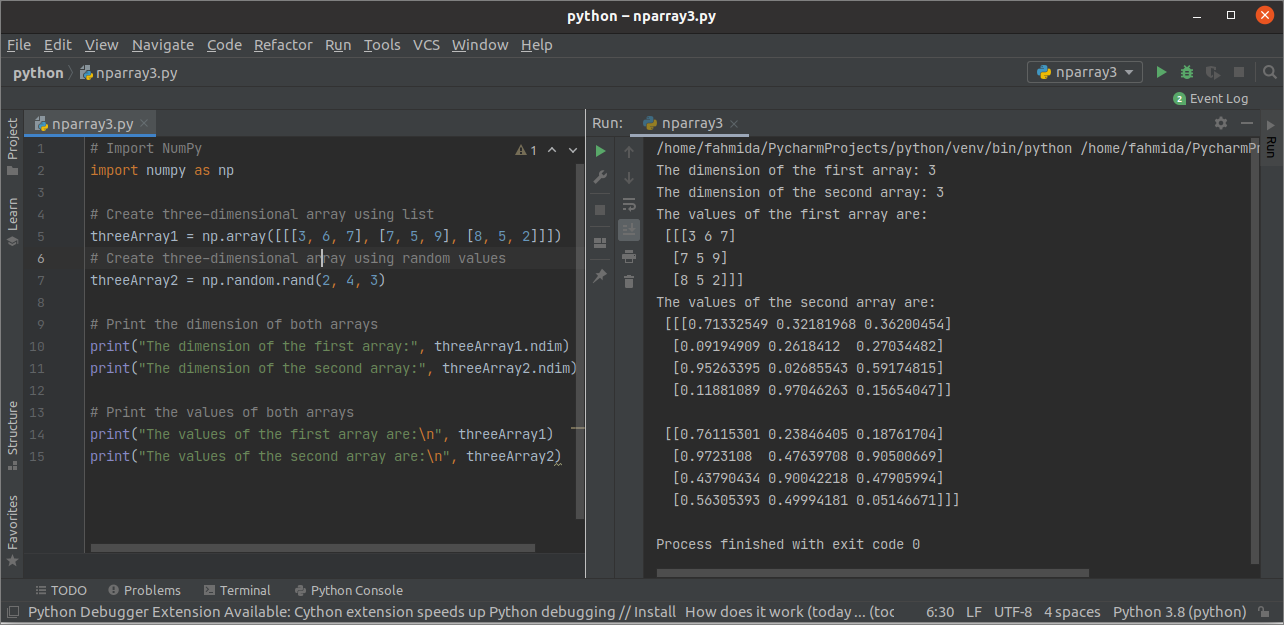Image resolution: width=1284 pixels, height=625 pixels.
Task: Click the search magnifier icon at top right
Action: (x=1269, y=72)
